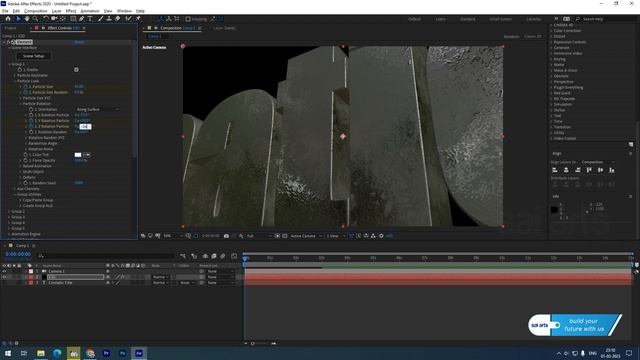Select the Clone Stamp tool
This screenshot has height=360, width=640.
[109, 19]
